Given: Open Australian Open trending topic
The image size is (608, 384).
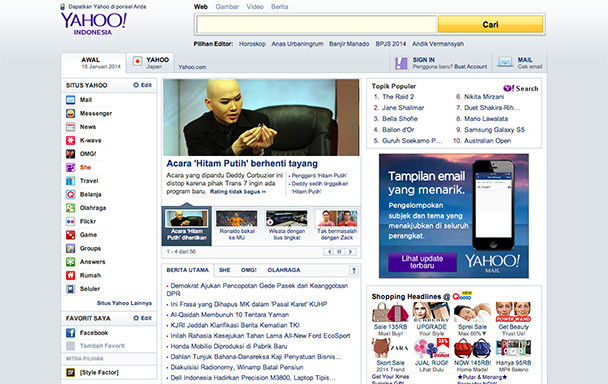Looking at the screenshot, I should [x=487, y=141].
